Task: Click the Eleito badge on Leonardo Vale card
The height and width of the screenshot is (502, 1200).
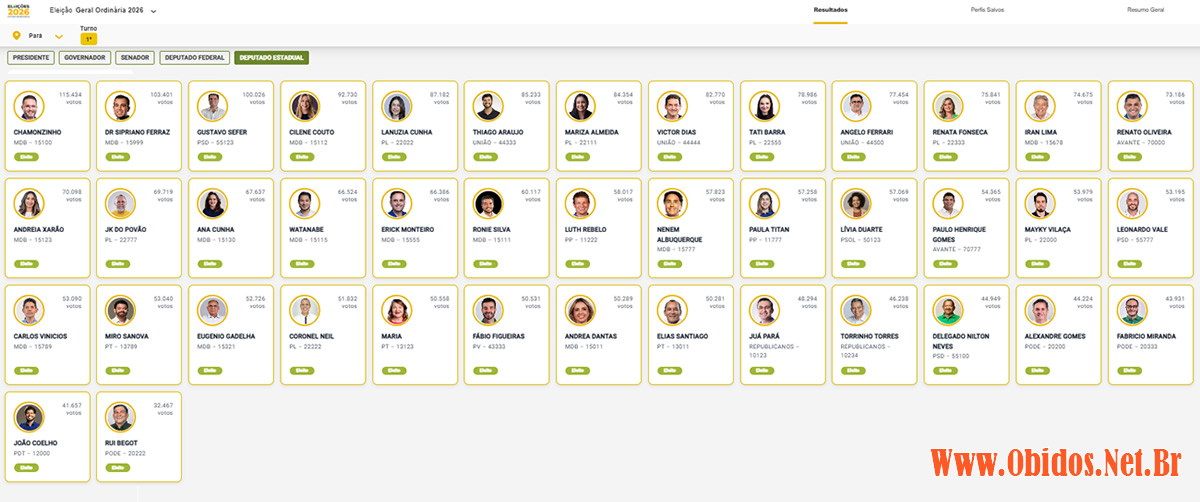Action: pyautogui.click(x=1129, y=264)
